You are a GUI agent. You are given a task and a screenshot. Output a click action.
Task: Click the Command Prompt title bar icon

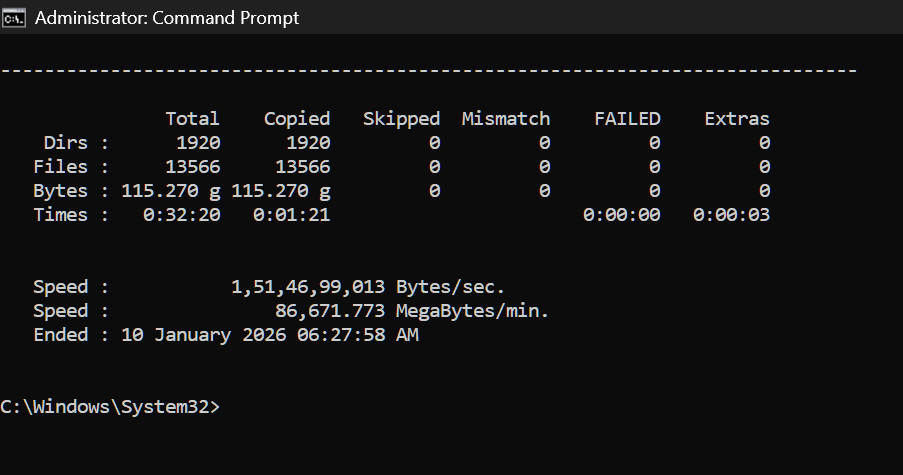click(14, 17)
